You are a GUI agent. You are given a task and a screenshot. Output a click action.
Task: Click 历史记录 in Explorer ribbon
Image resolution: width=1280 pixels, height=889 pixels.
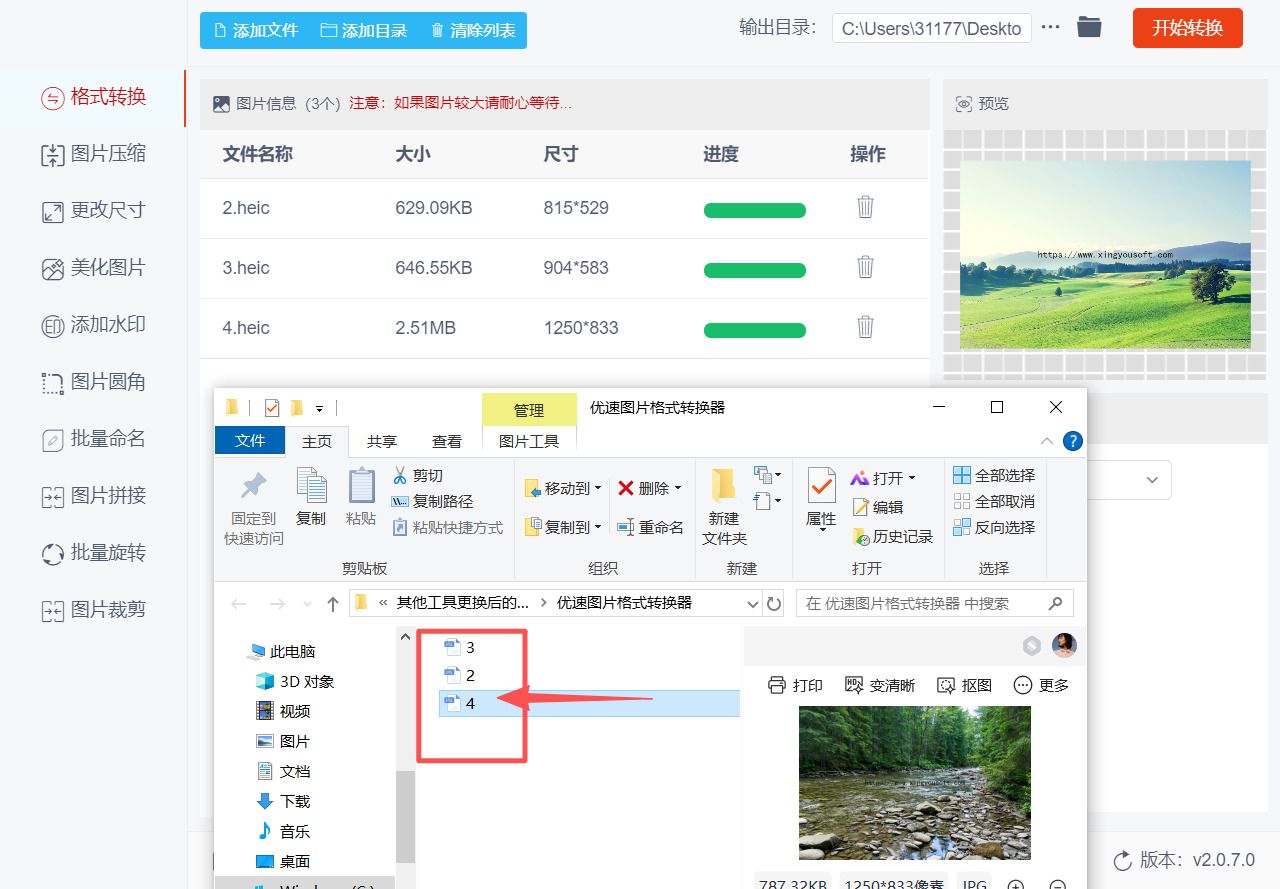coord(893,536)
